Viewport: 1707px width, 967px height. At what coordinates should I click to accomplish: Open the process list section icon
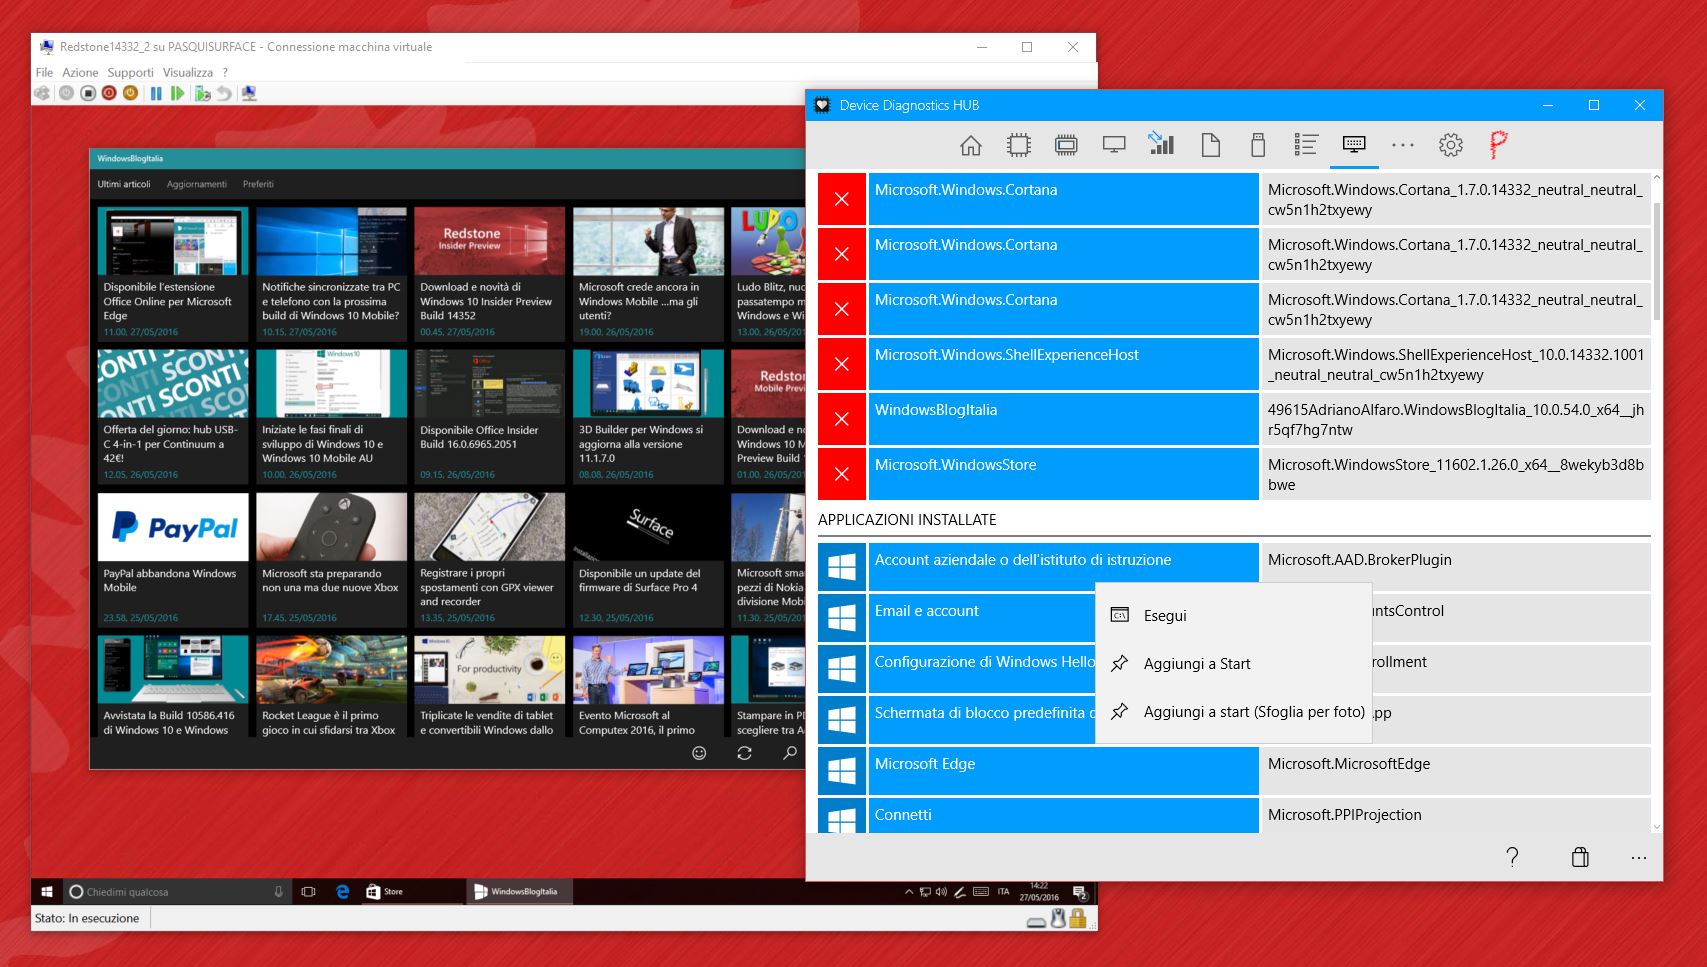[1306, 146]
